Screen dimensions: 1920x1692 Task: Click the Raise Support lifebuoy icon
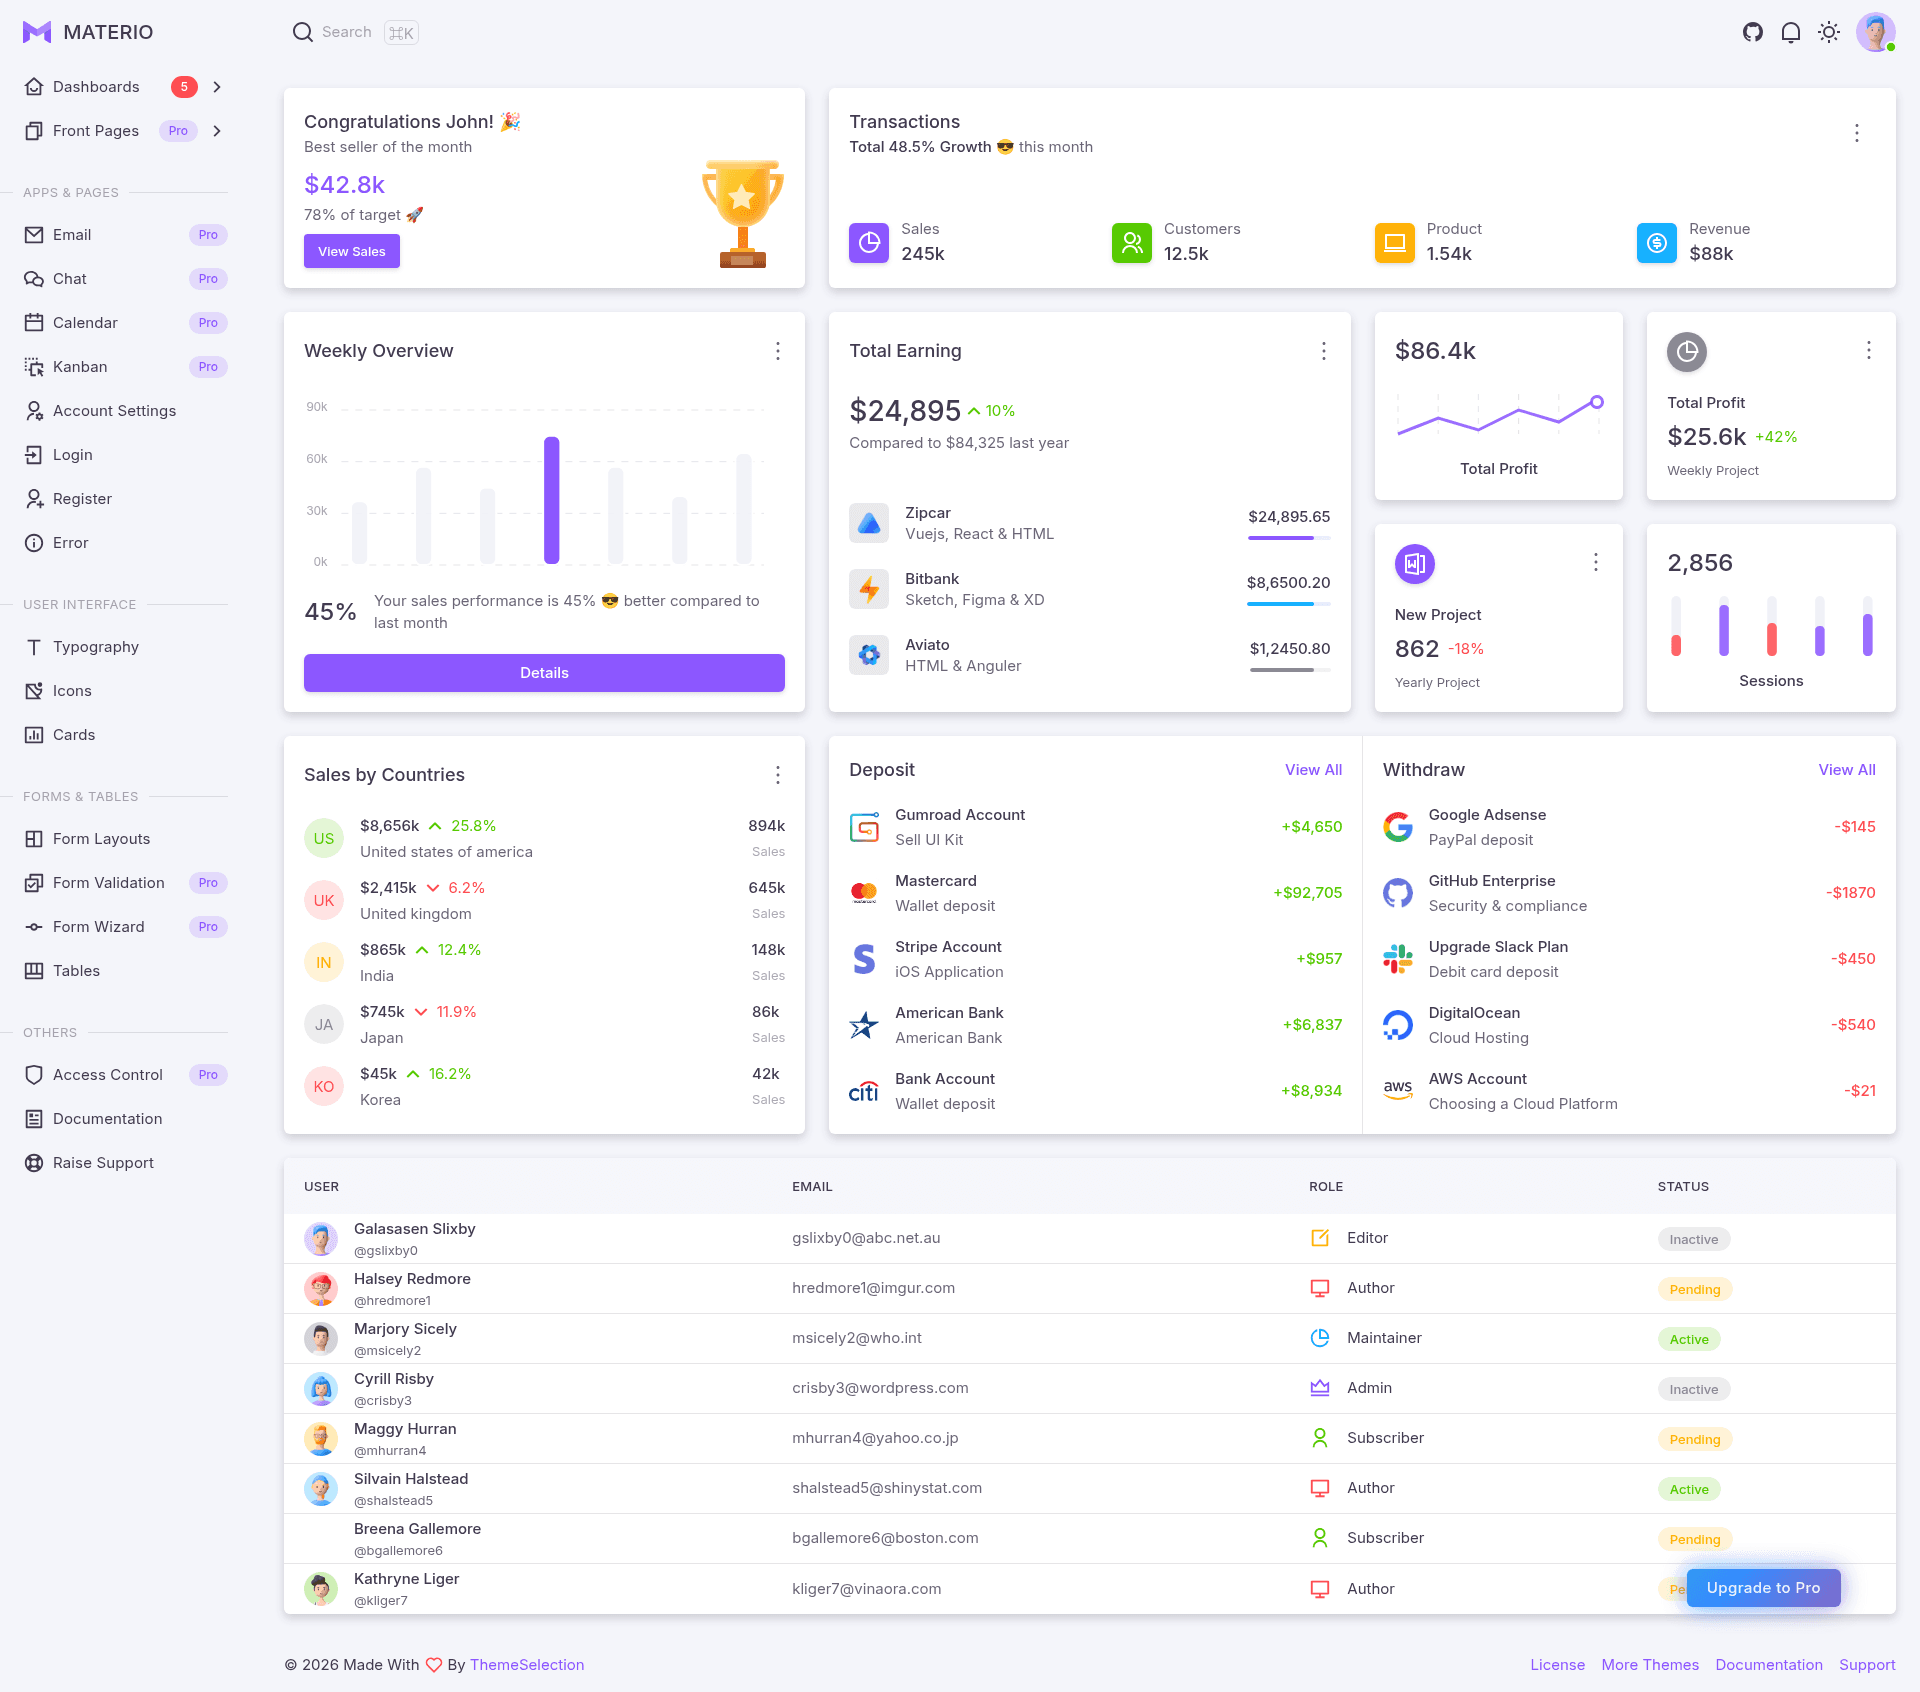[34, 1163]
